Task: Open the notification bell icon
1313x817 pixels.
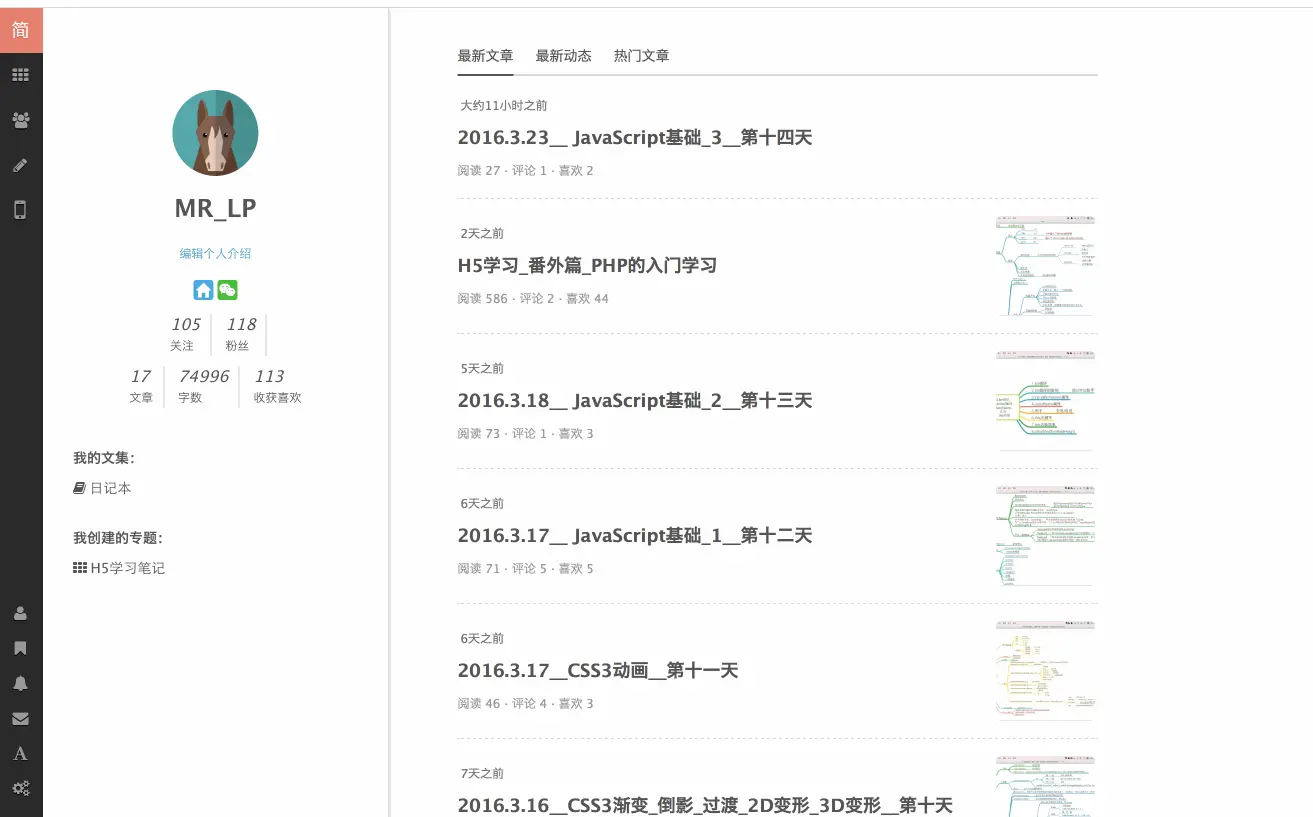Action: tap(21, 683)
